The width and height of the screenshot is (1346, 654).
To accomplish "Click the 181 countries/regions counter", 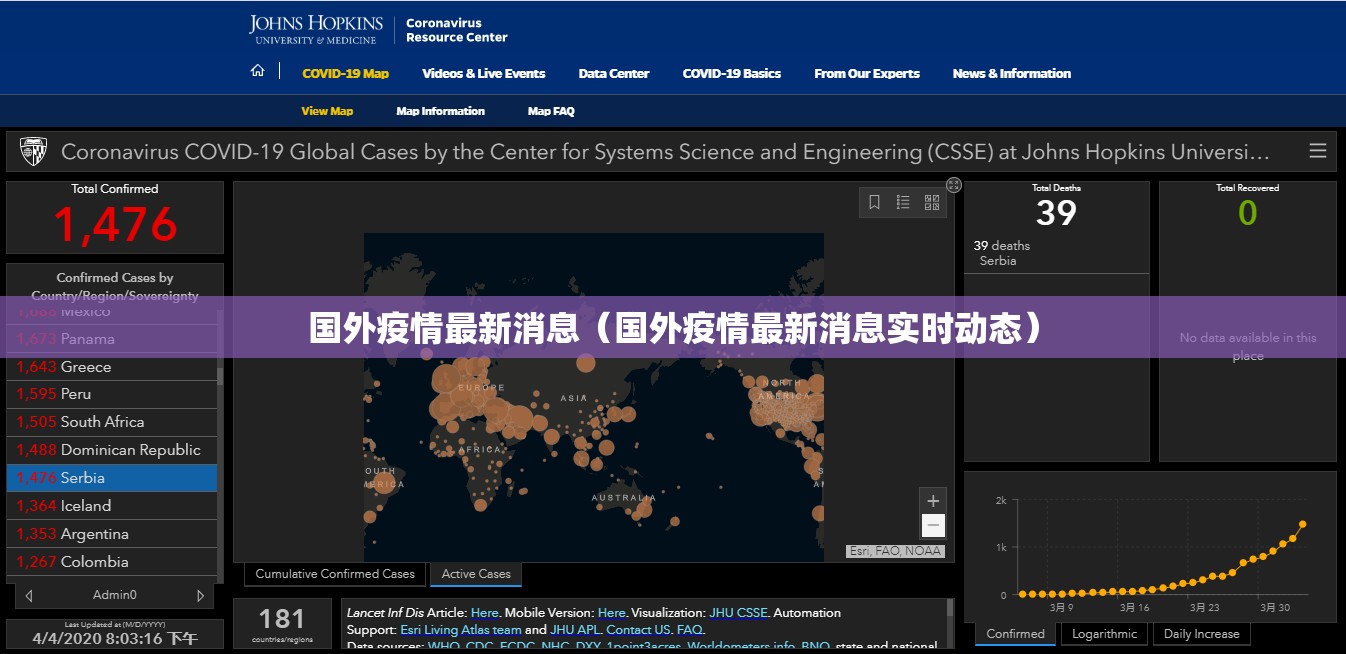I will (x=282, y=623).
